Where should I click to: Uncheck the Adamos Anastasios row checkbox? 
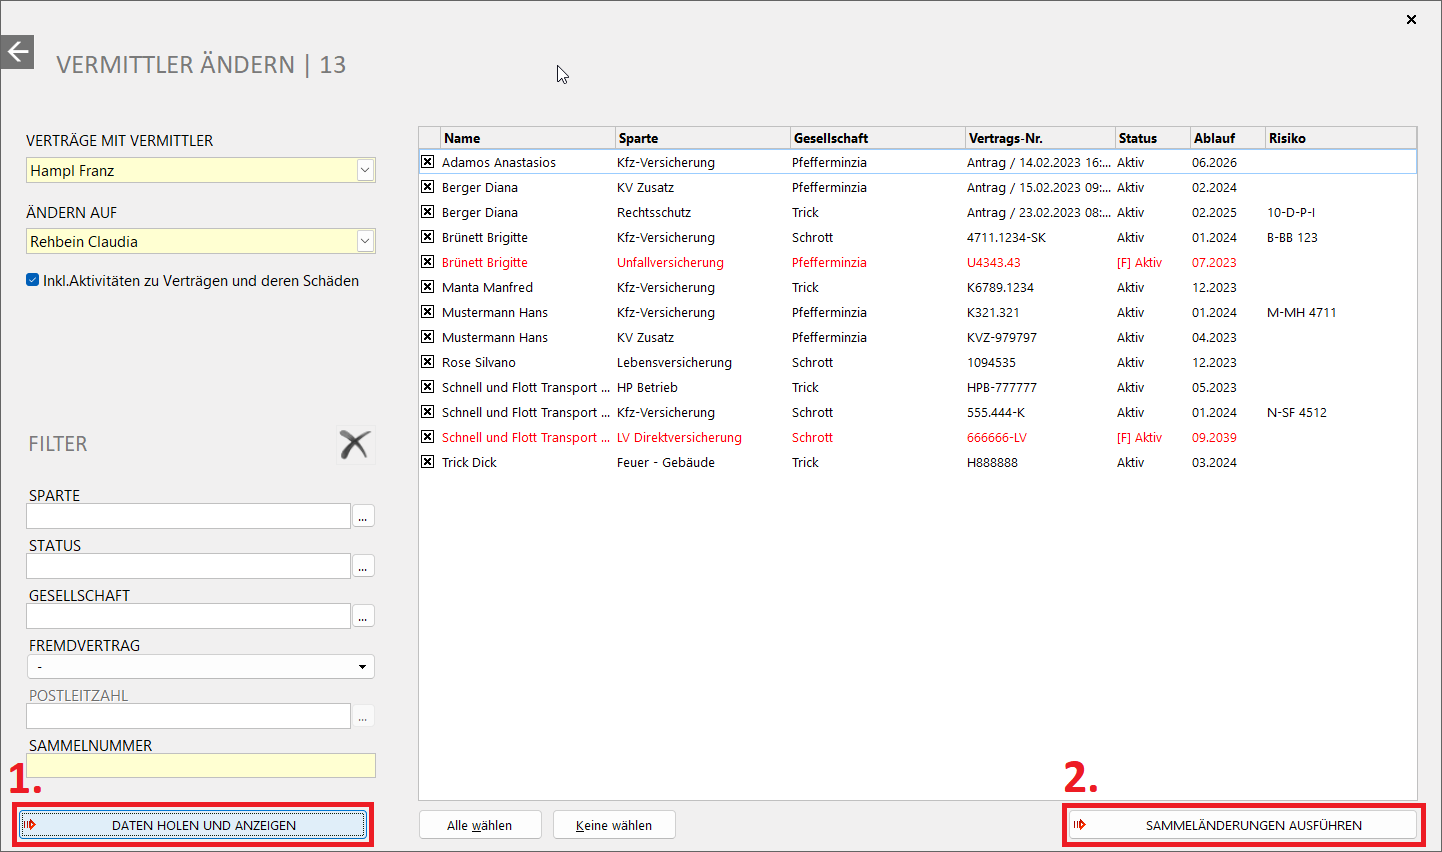428,162
